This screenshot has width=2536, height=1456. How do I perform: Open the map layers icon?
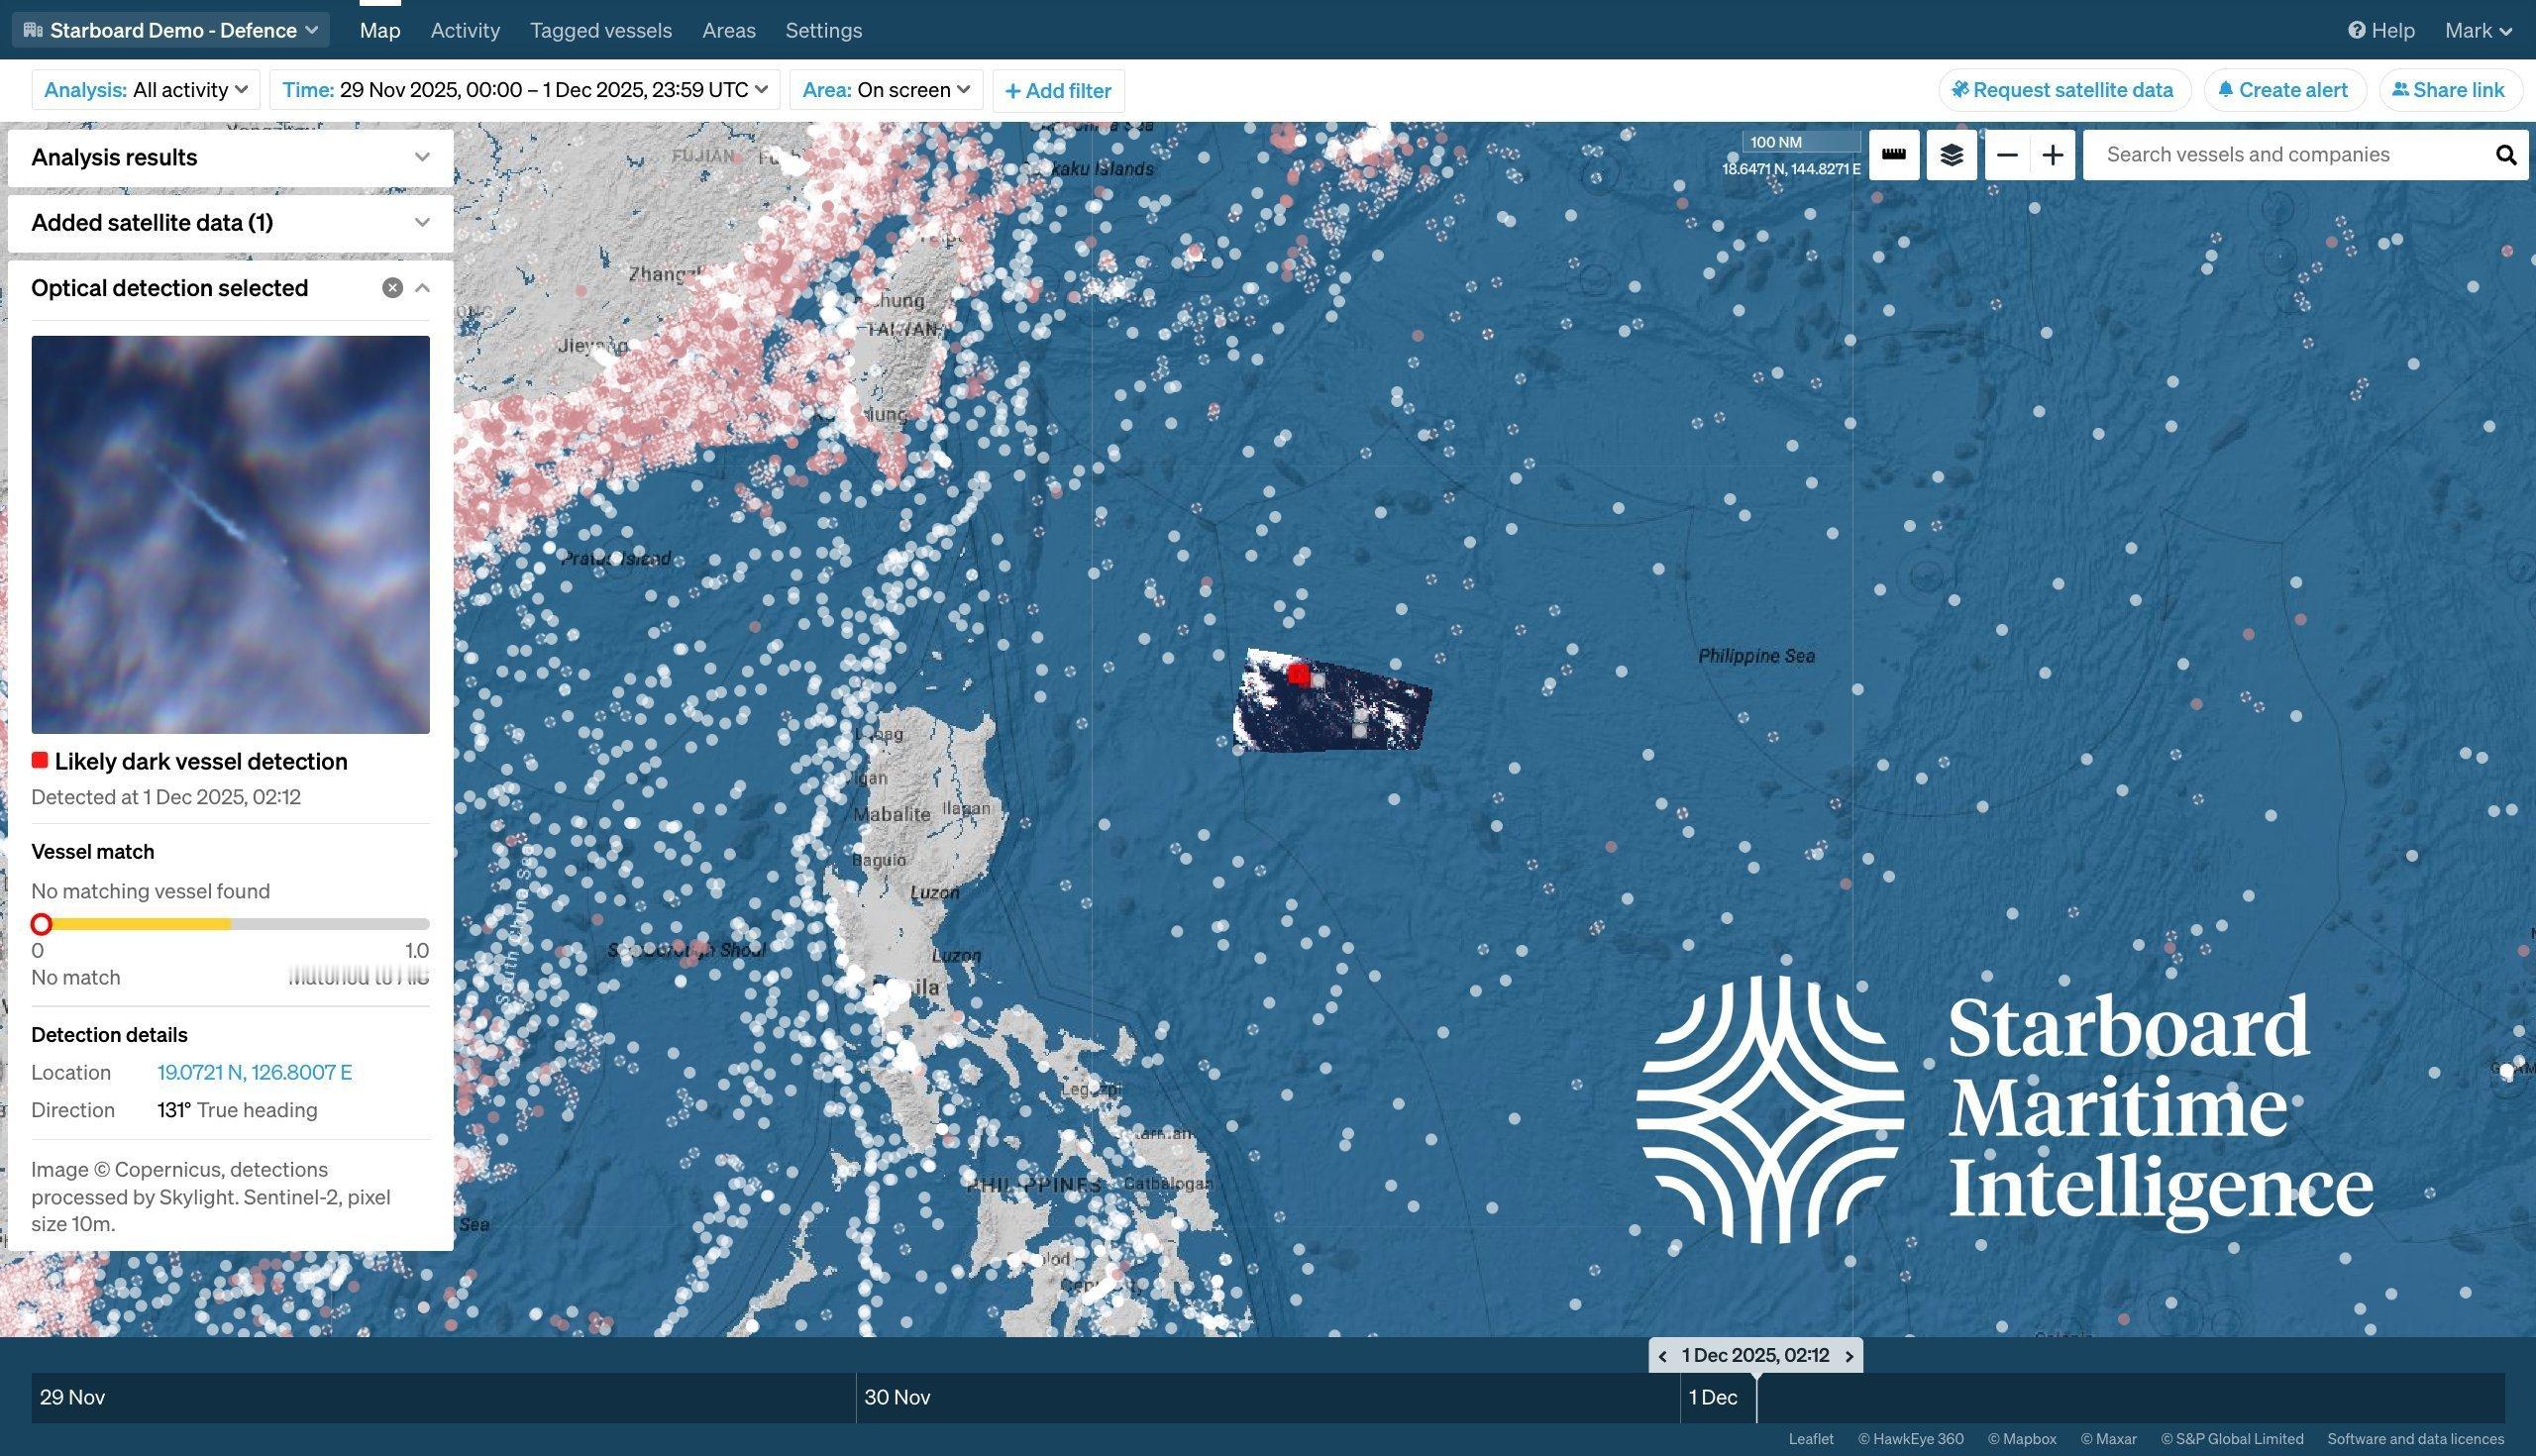(x=1951, y=155)
